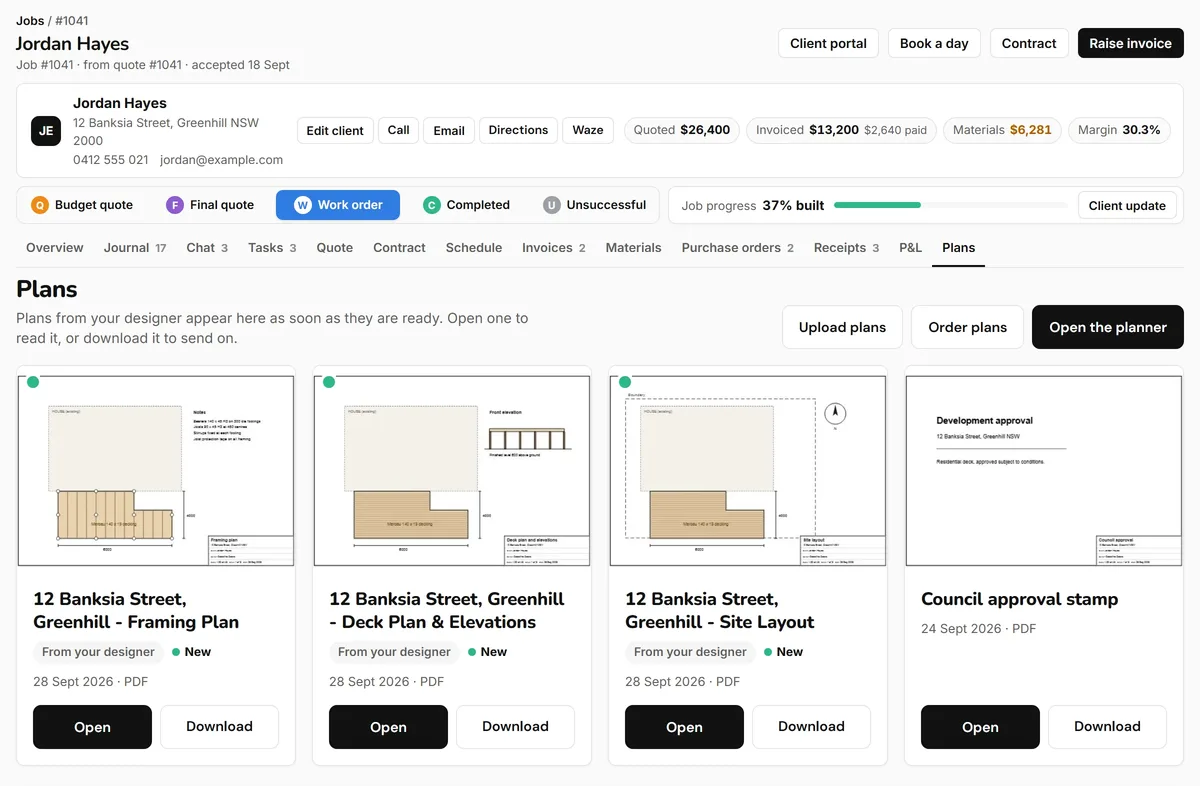Click the Deck Plan & Elevations title
The height and width of the screenshot is (786, 1200).
click(447, 610)
